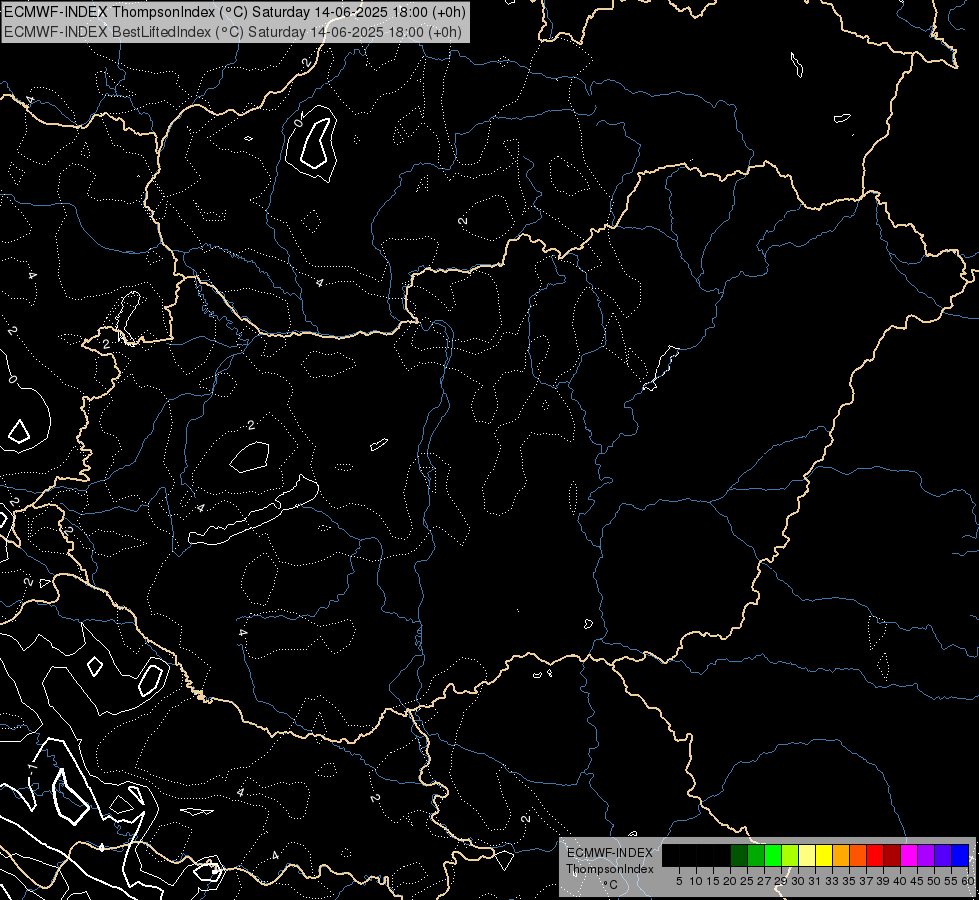Select the red-orange 35–37 legend swatch
This screenshot has width=979, height=900.
click(x=858, y=855)
